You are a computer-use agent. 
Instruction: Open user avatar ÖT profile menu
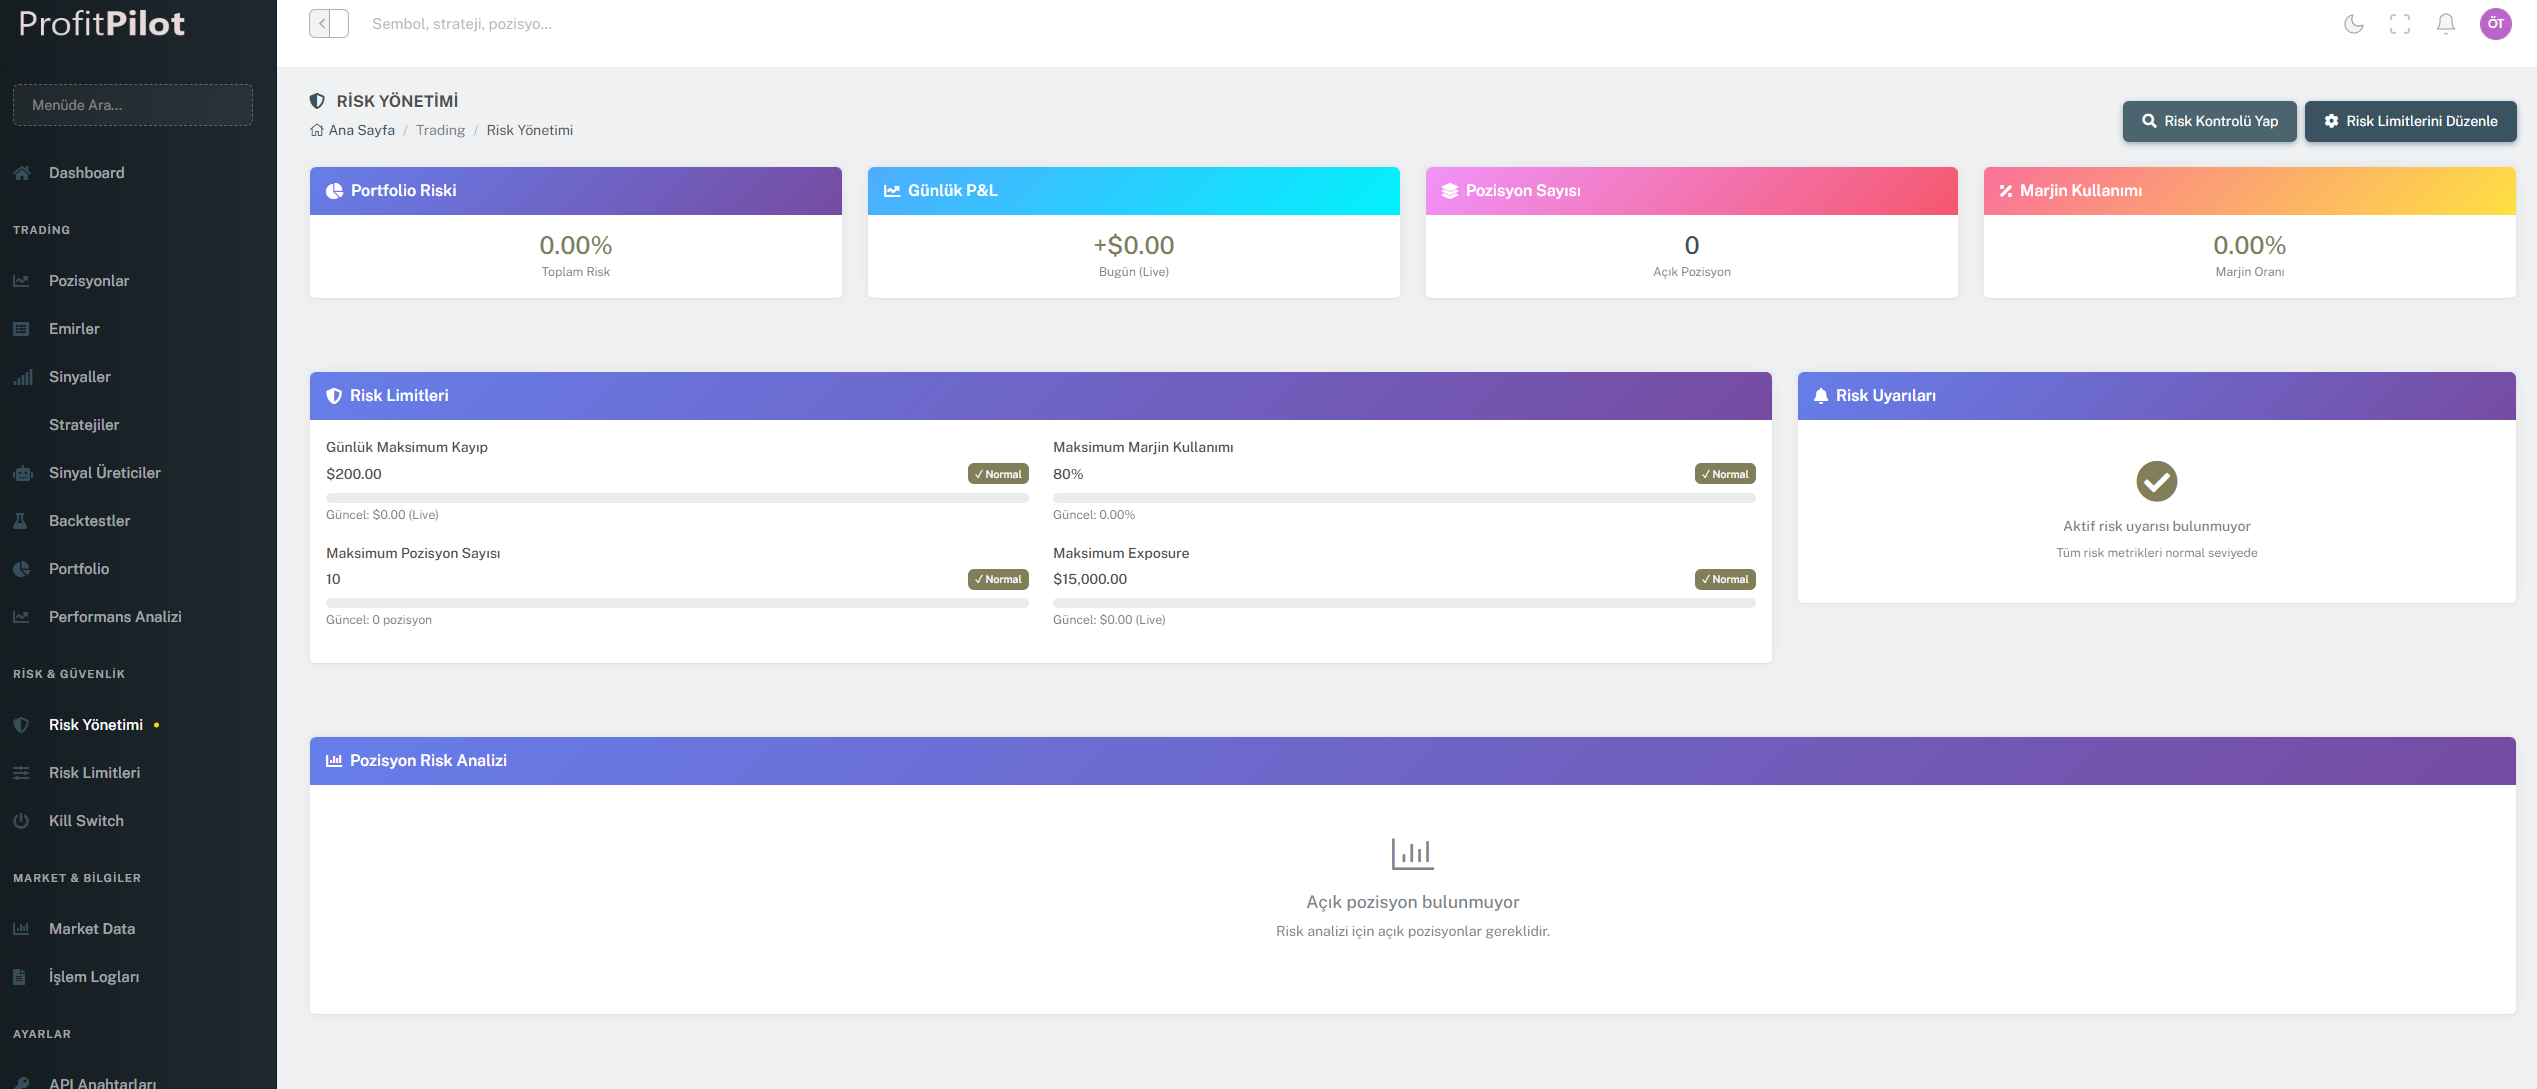click(2495, 24)
